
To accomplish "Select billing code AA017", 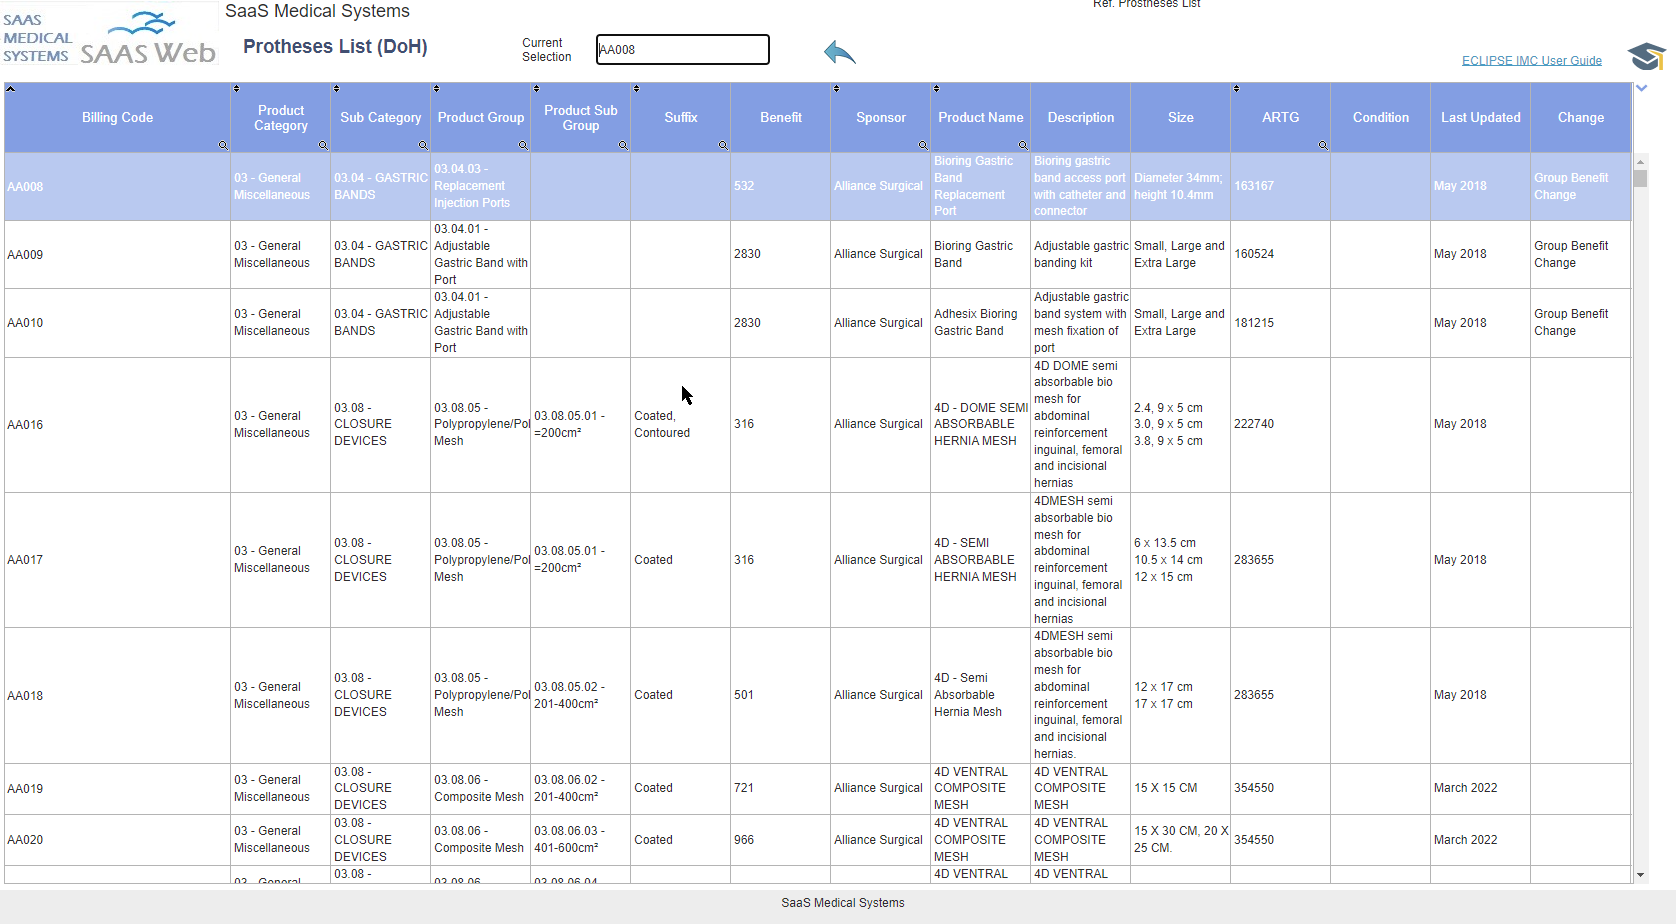I will (x=25, y=560).
